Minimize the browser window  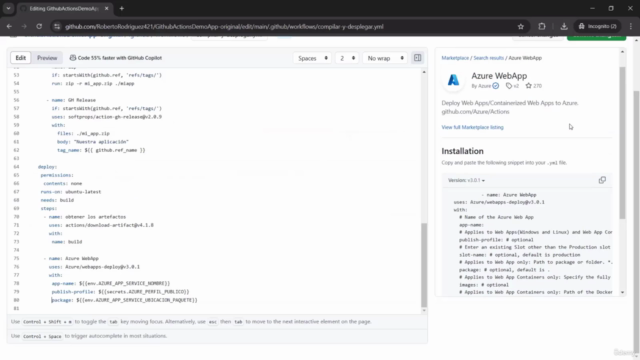593,9
